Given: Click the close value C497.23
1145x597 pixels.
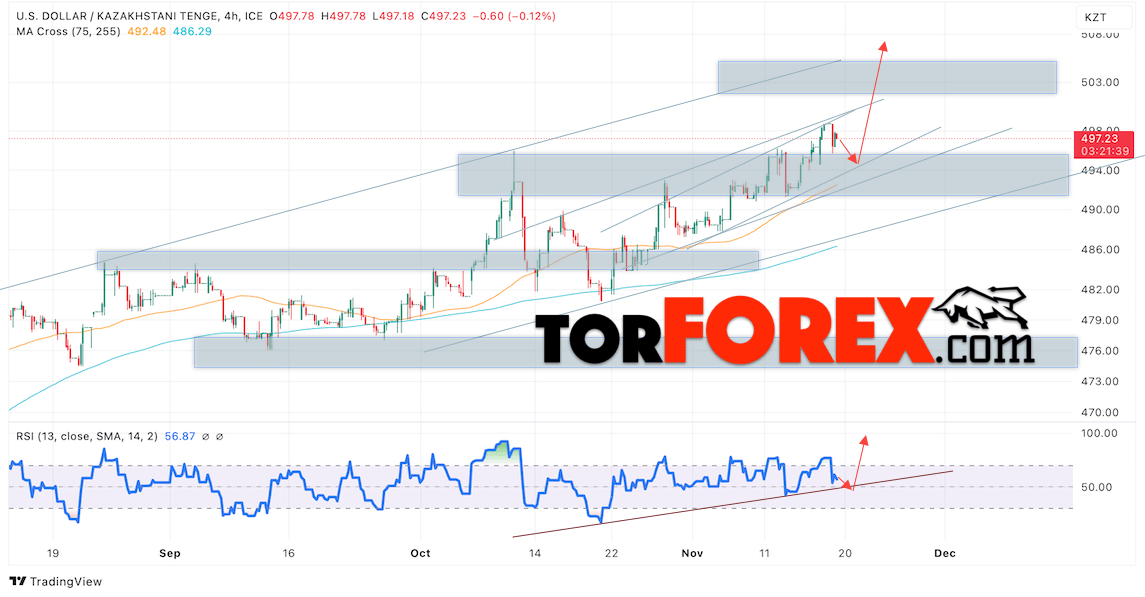Looking at the screenshot, I should pos(443,16).
